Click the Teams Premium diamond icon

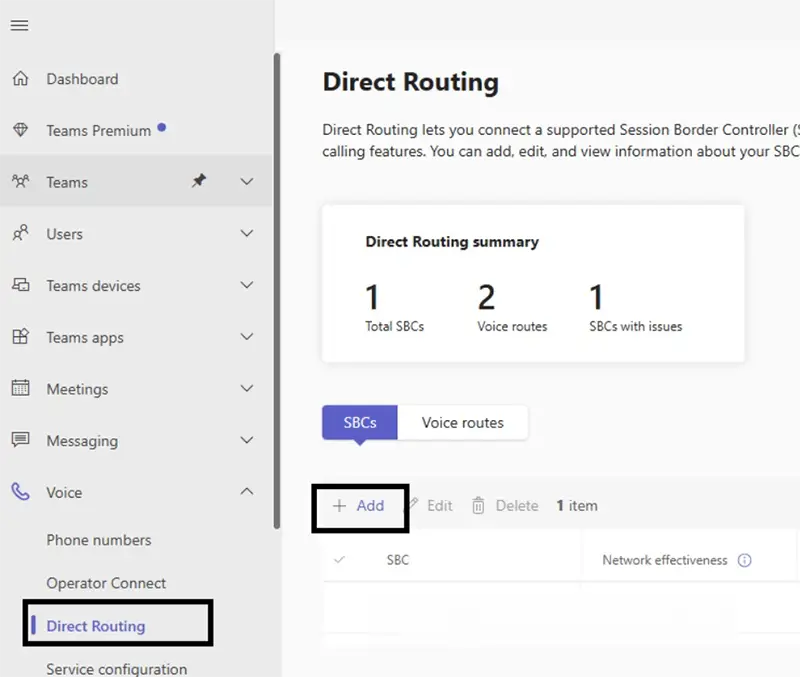pyautogui.click(x=20, y=130)
